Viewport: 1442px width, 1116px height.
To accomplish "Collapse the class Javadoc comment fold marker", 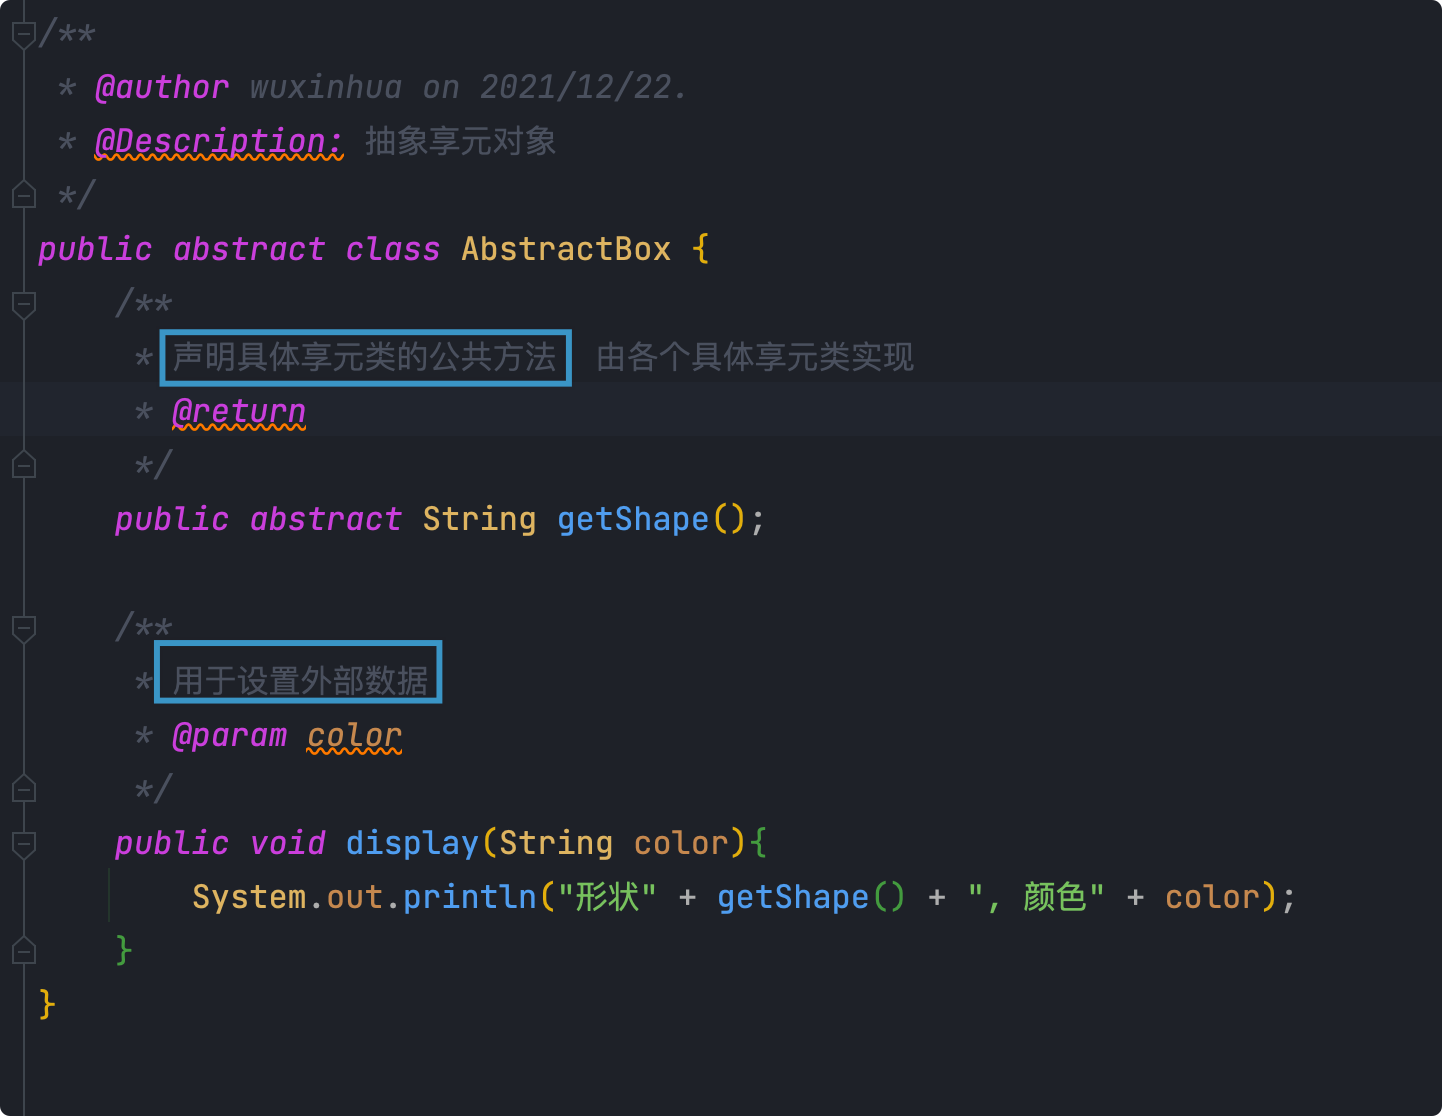I will tap(24, 34).
